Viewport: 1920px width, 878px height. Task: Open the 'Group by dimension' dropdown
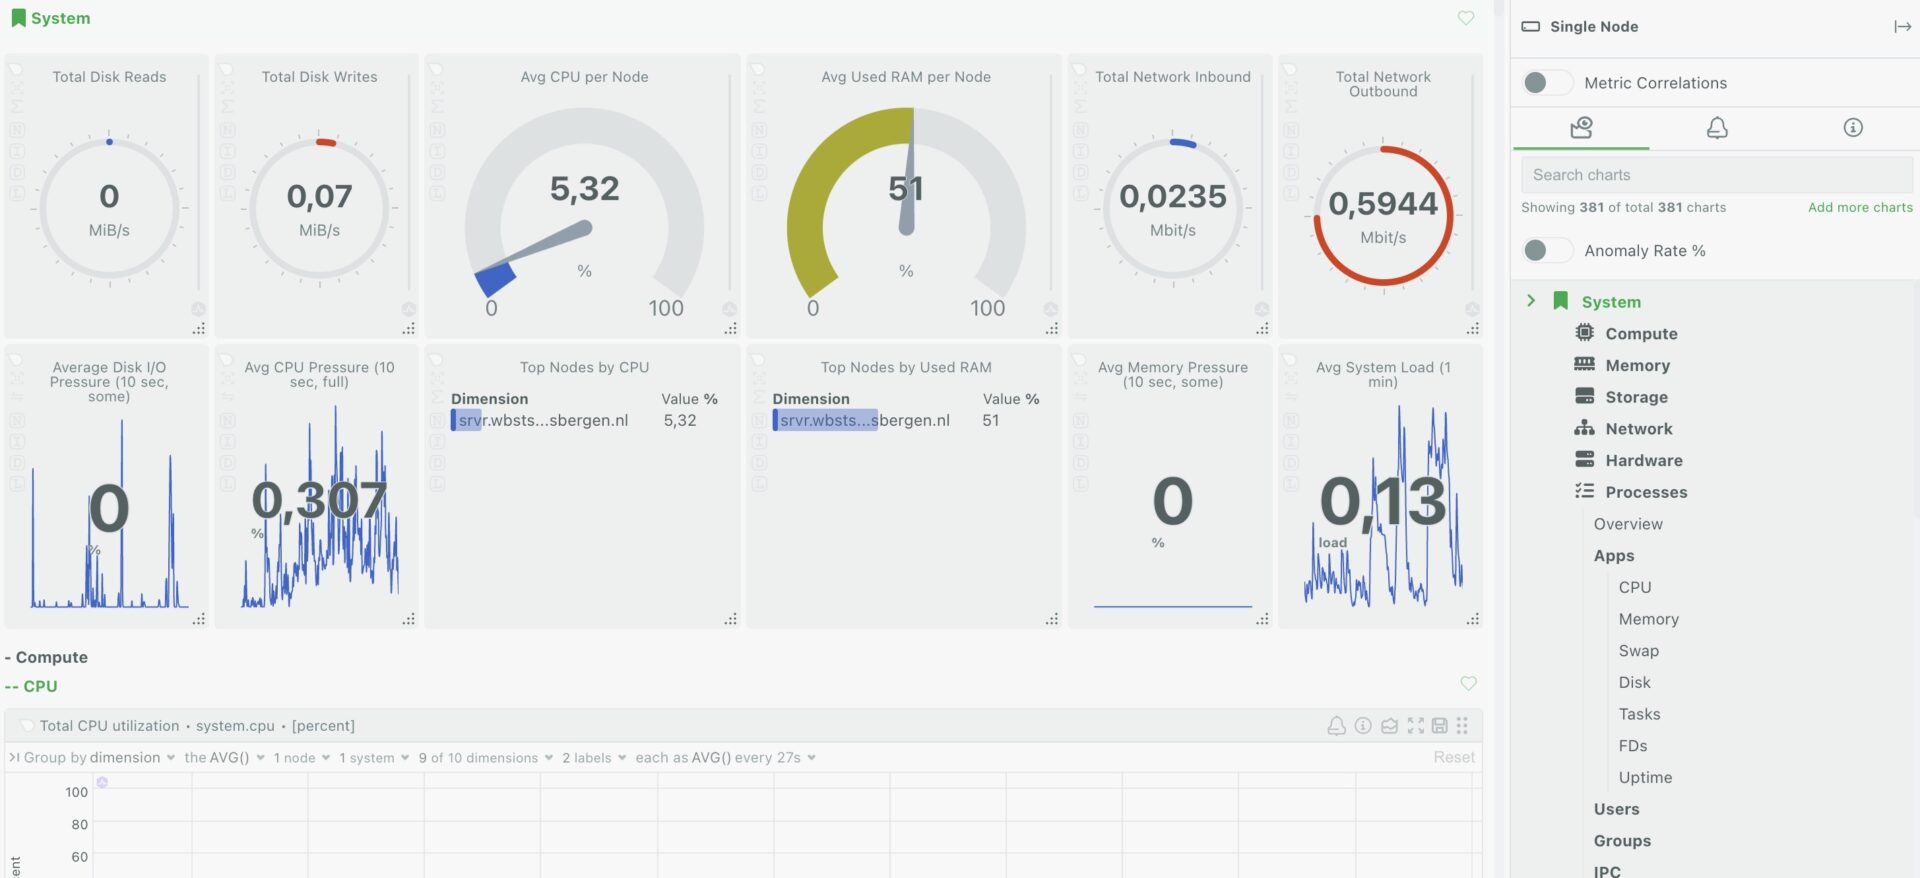click(x=98, y=758)
